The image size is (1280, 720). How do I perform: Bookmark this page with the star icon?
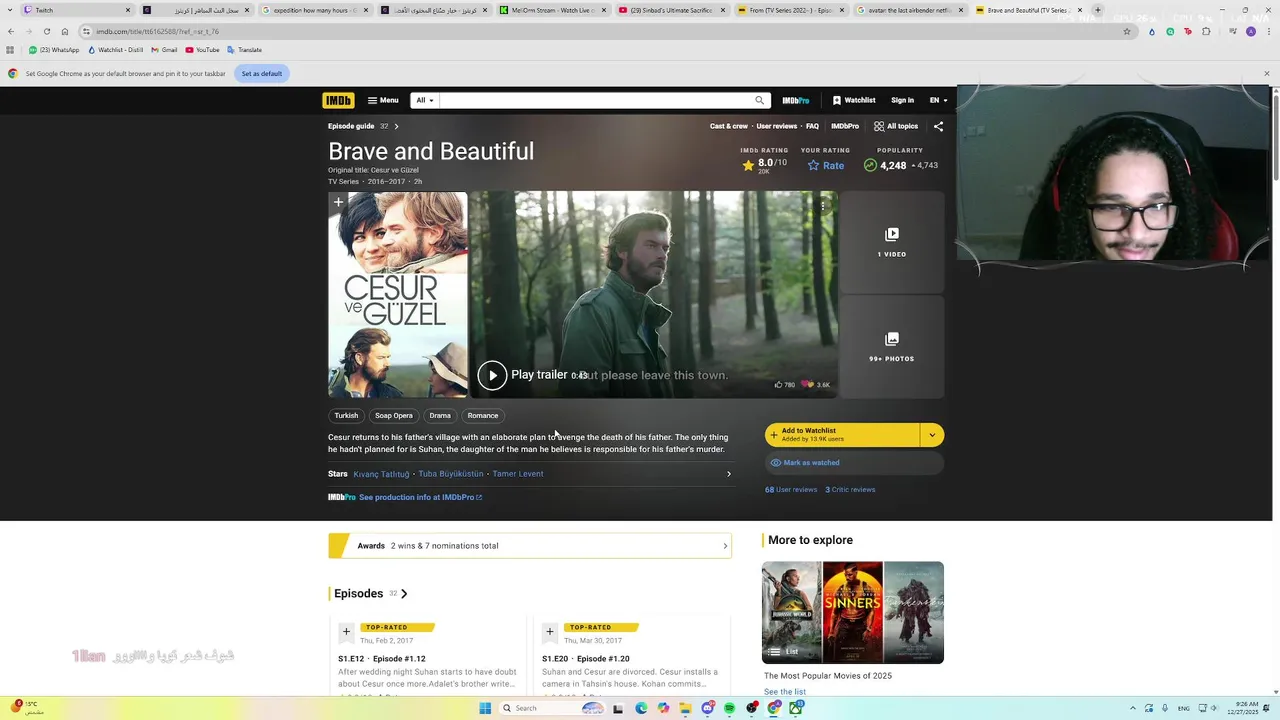(1127, 31)
